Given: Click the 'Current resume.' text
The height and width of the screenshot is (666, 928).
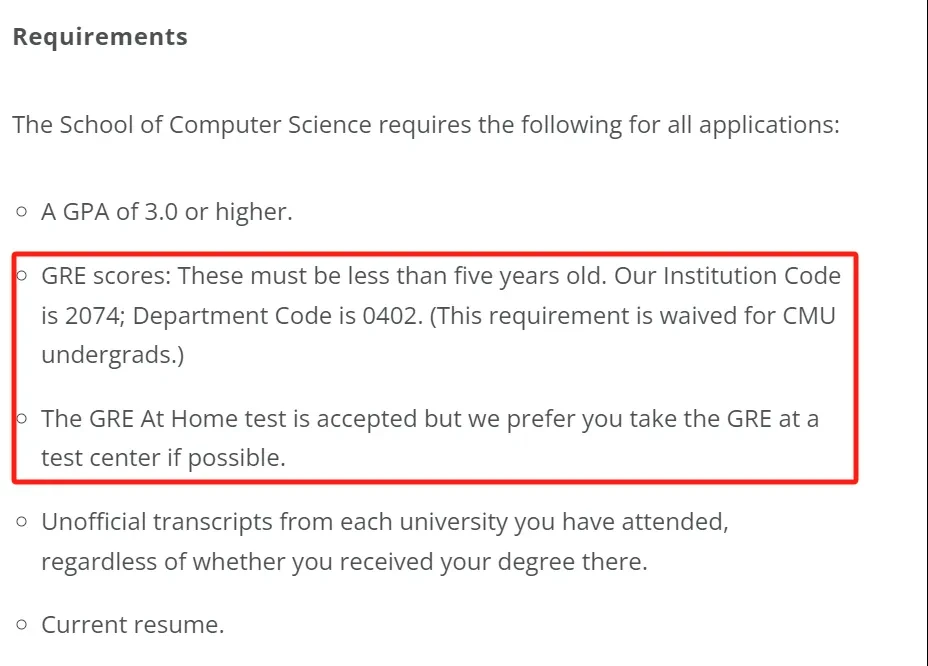Looking at the screenshot, I should pos(133,625).
